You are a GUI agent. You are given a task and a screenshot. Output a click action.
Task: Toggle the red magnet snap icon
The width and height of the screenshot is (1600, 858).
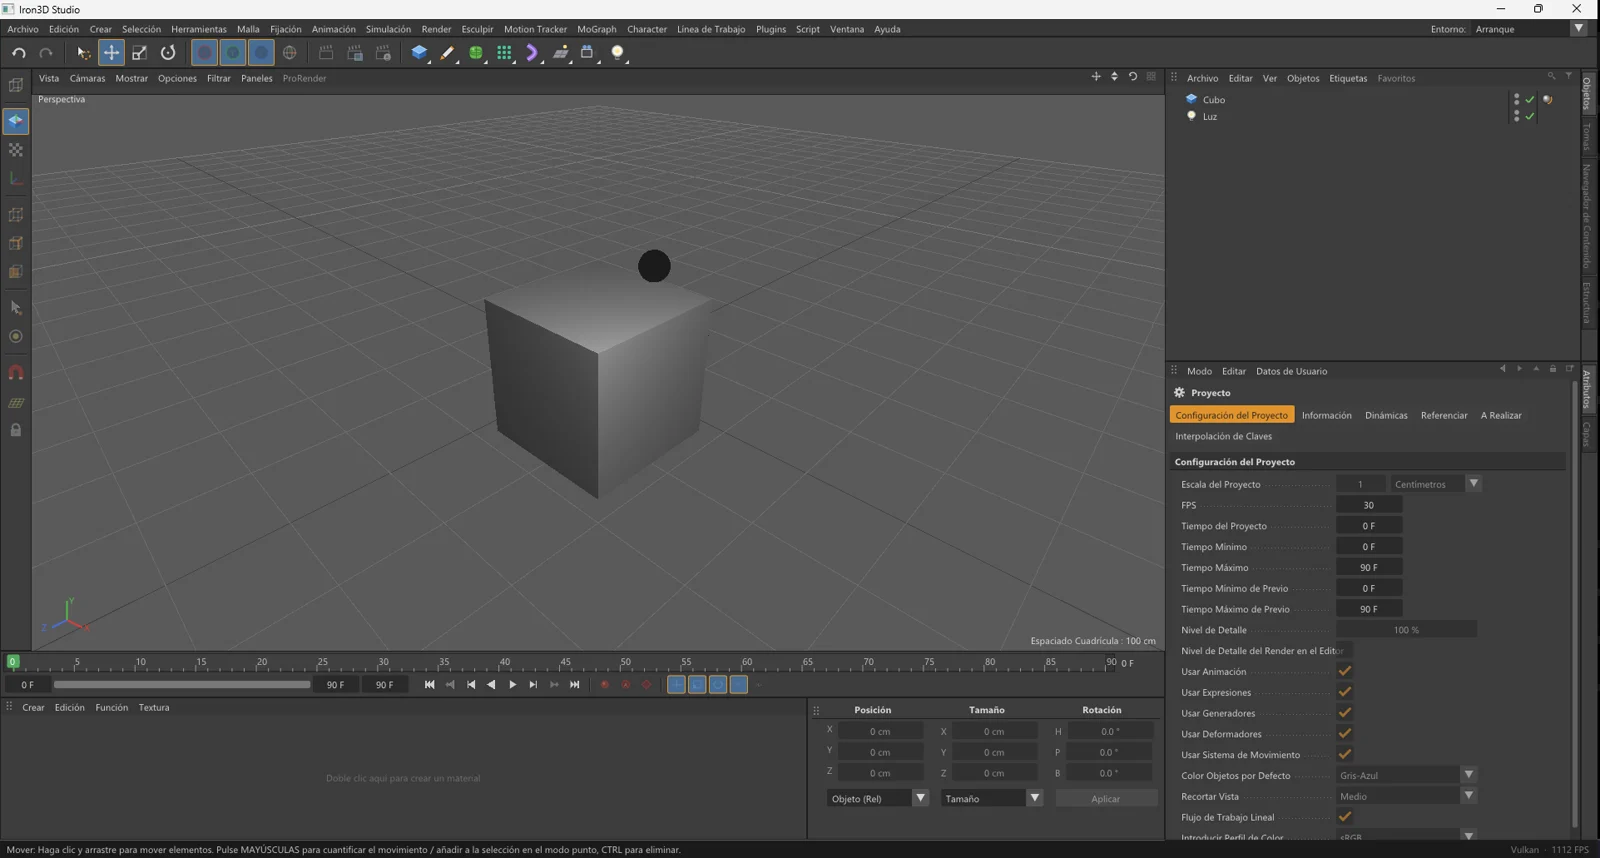point(16,372)
